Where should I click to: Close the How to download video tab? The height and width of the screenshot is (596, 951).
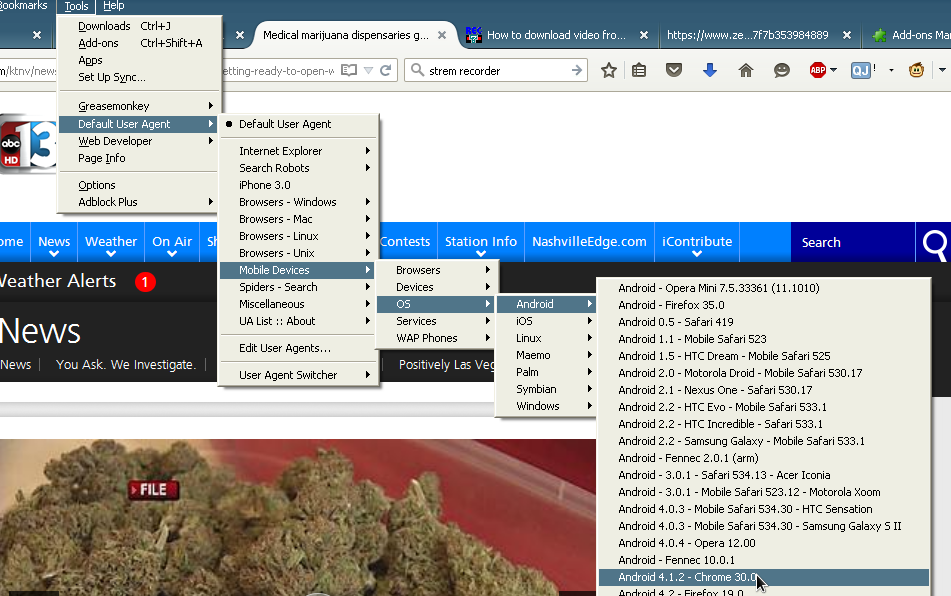point(644,35)
